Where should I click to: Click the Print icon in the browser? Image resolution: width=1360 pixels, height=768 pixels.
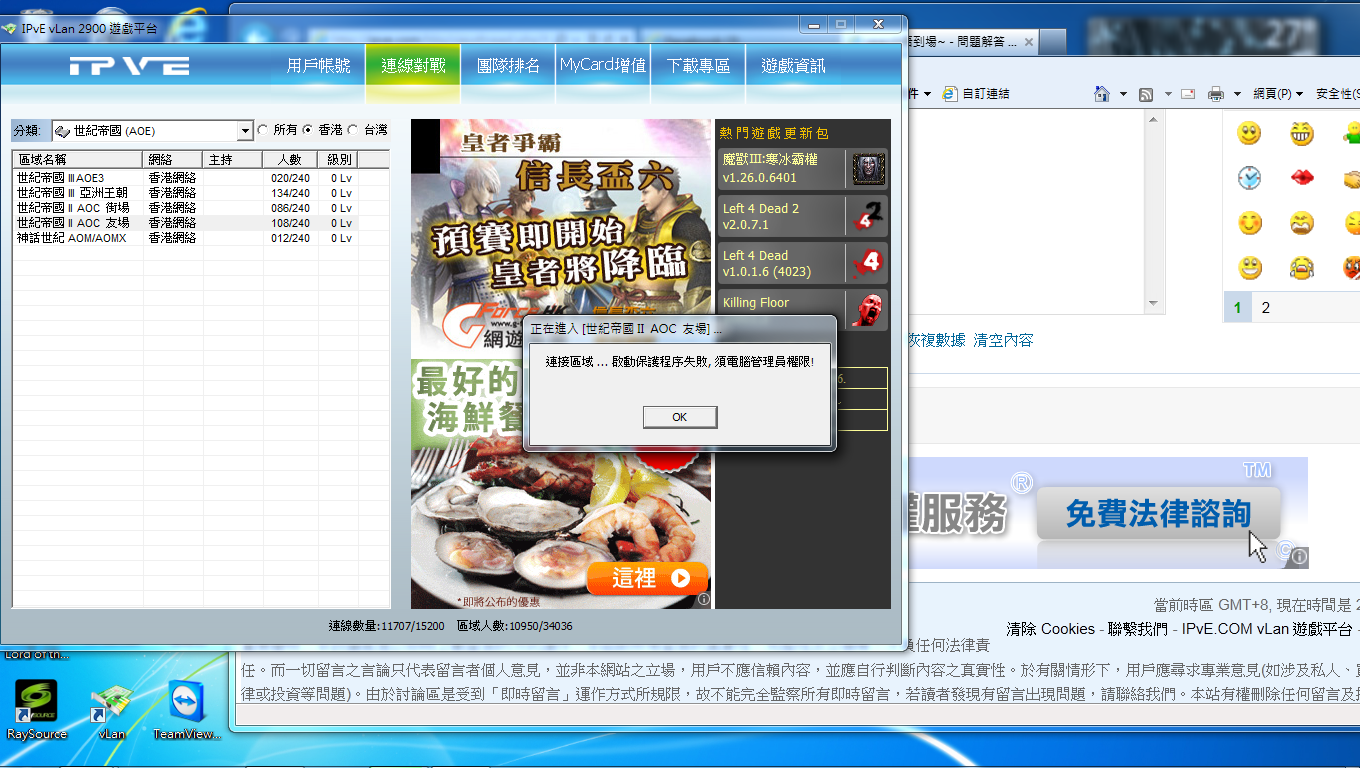point(1216,94)
